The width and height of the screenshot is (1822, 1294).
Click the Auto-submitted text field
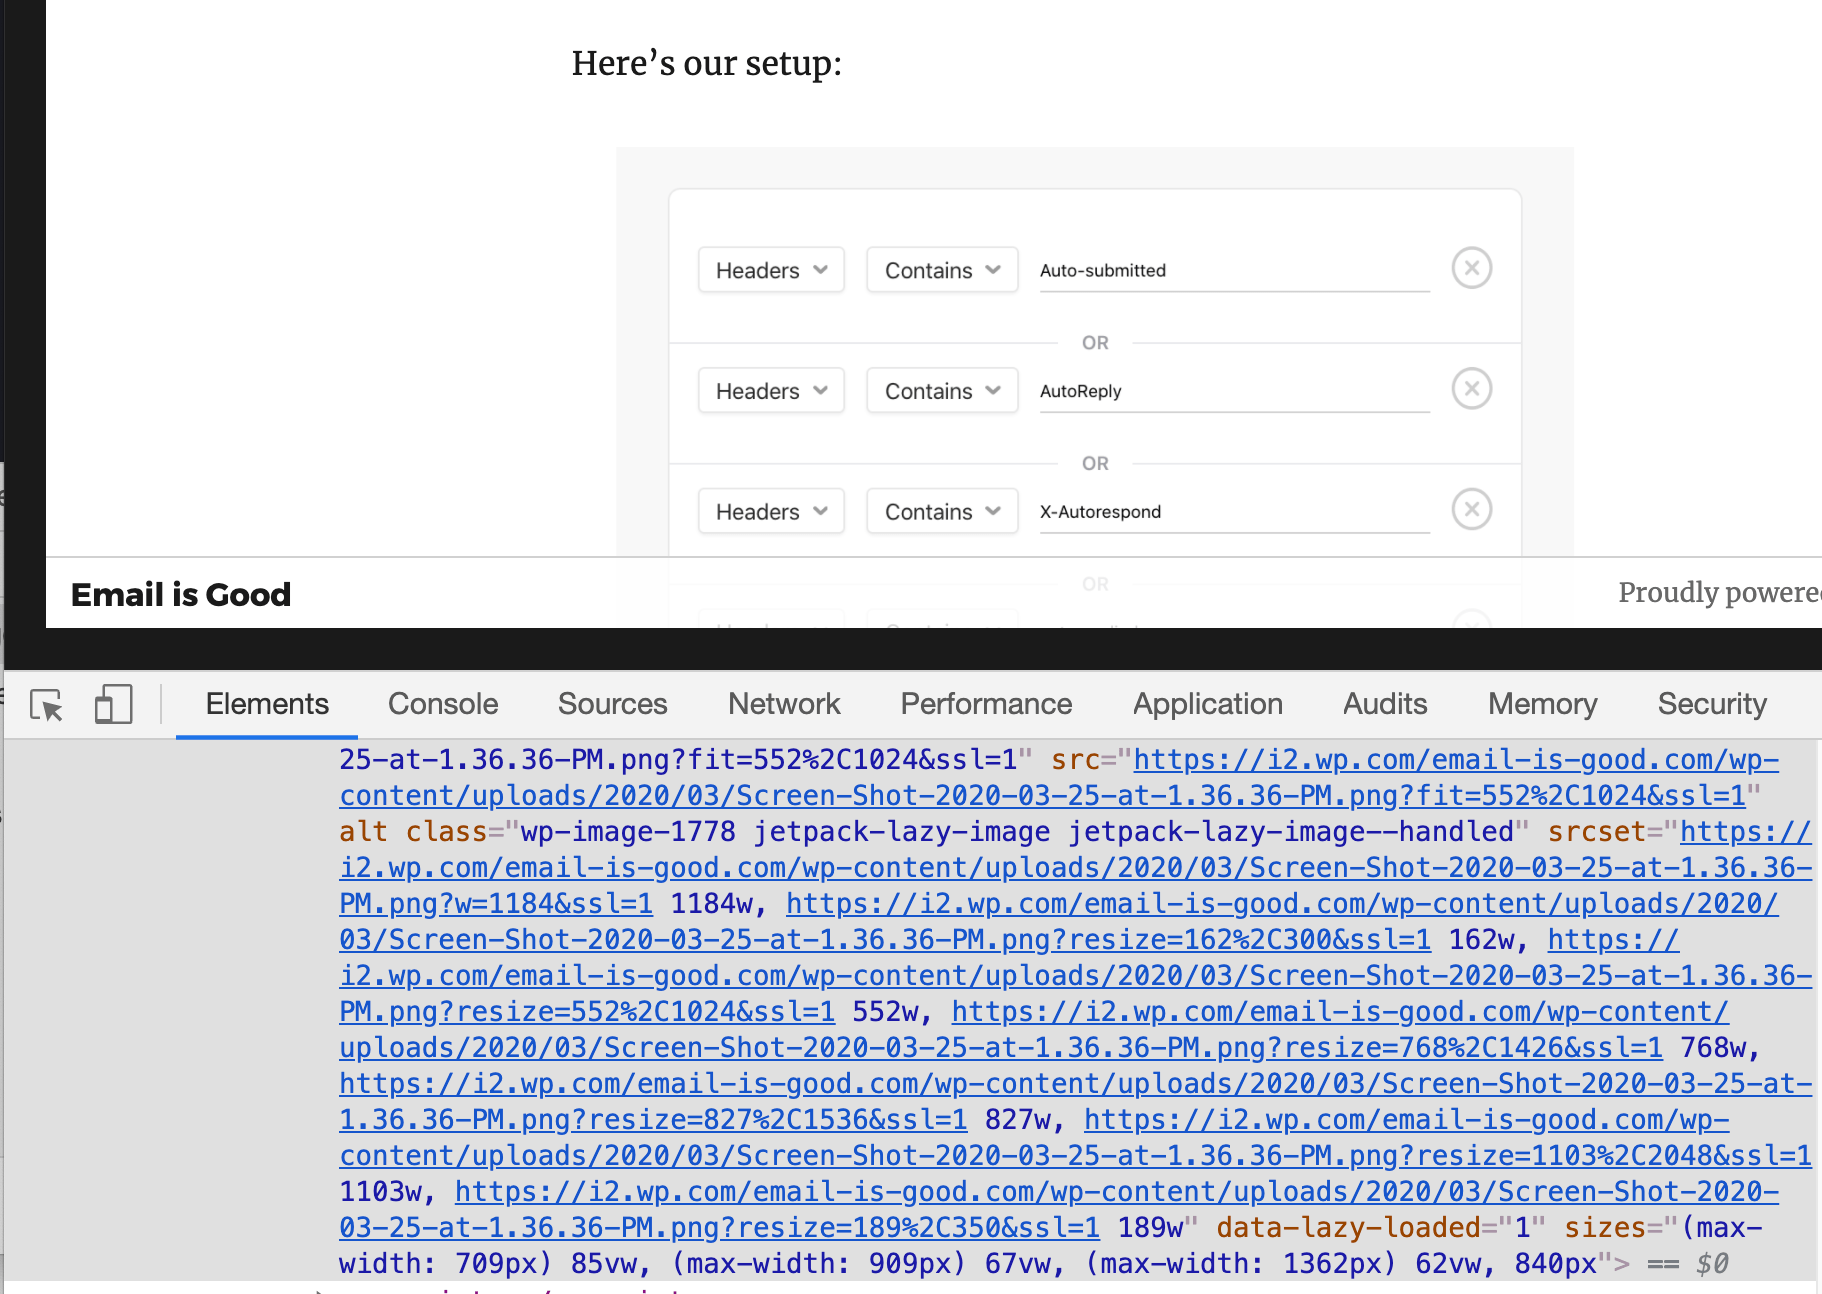(1234, 271)
